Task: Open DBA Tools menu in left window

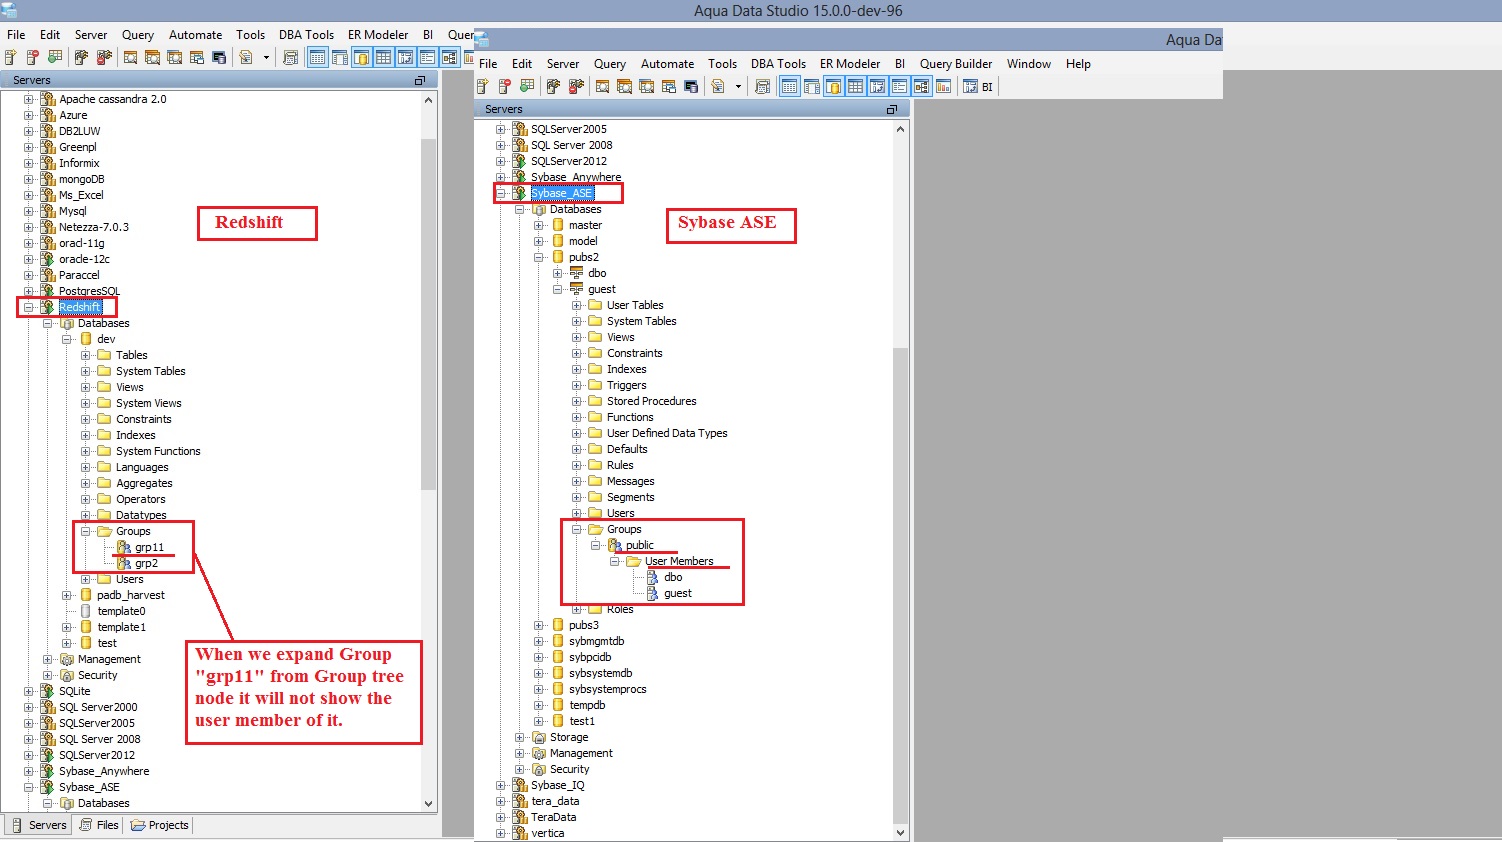Action: click(306, 35)
